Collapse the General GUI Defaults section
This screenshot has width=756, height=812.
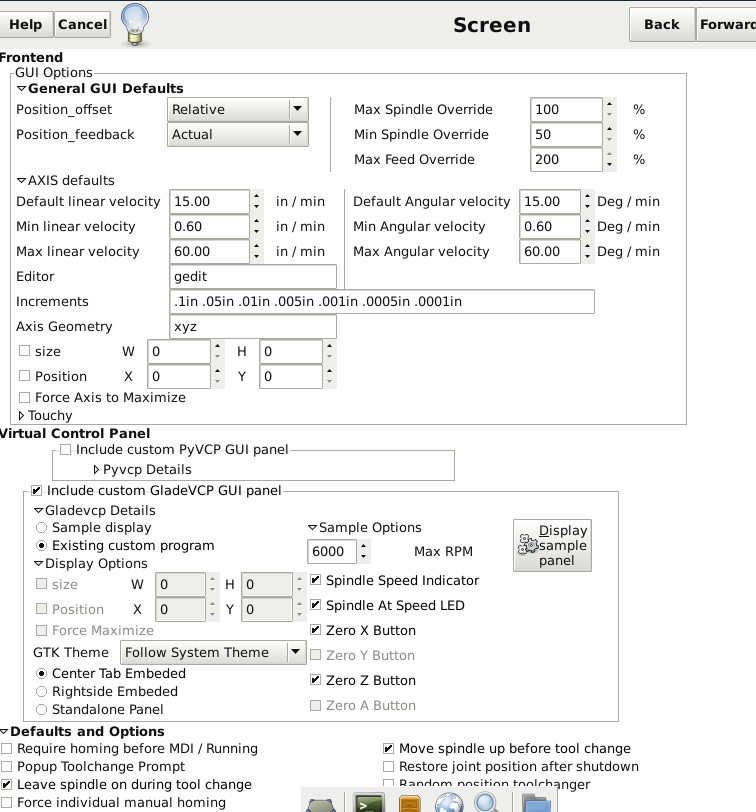tap(22, 89)
